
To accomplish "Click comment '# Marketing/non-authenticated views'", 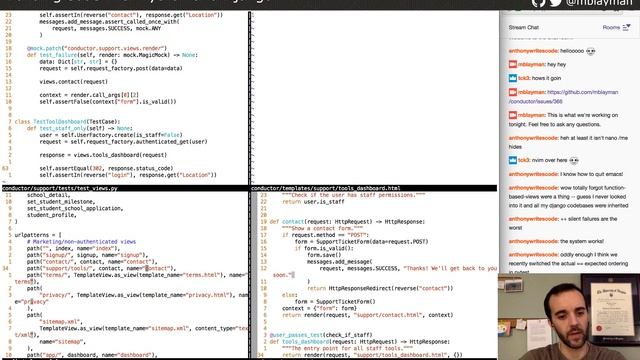I will point(81,242).
